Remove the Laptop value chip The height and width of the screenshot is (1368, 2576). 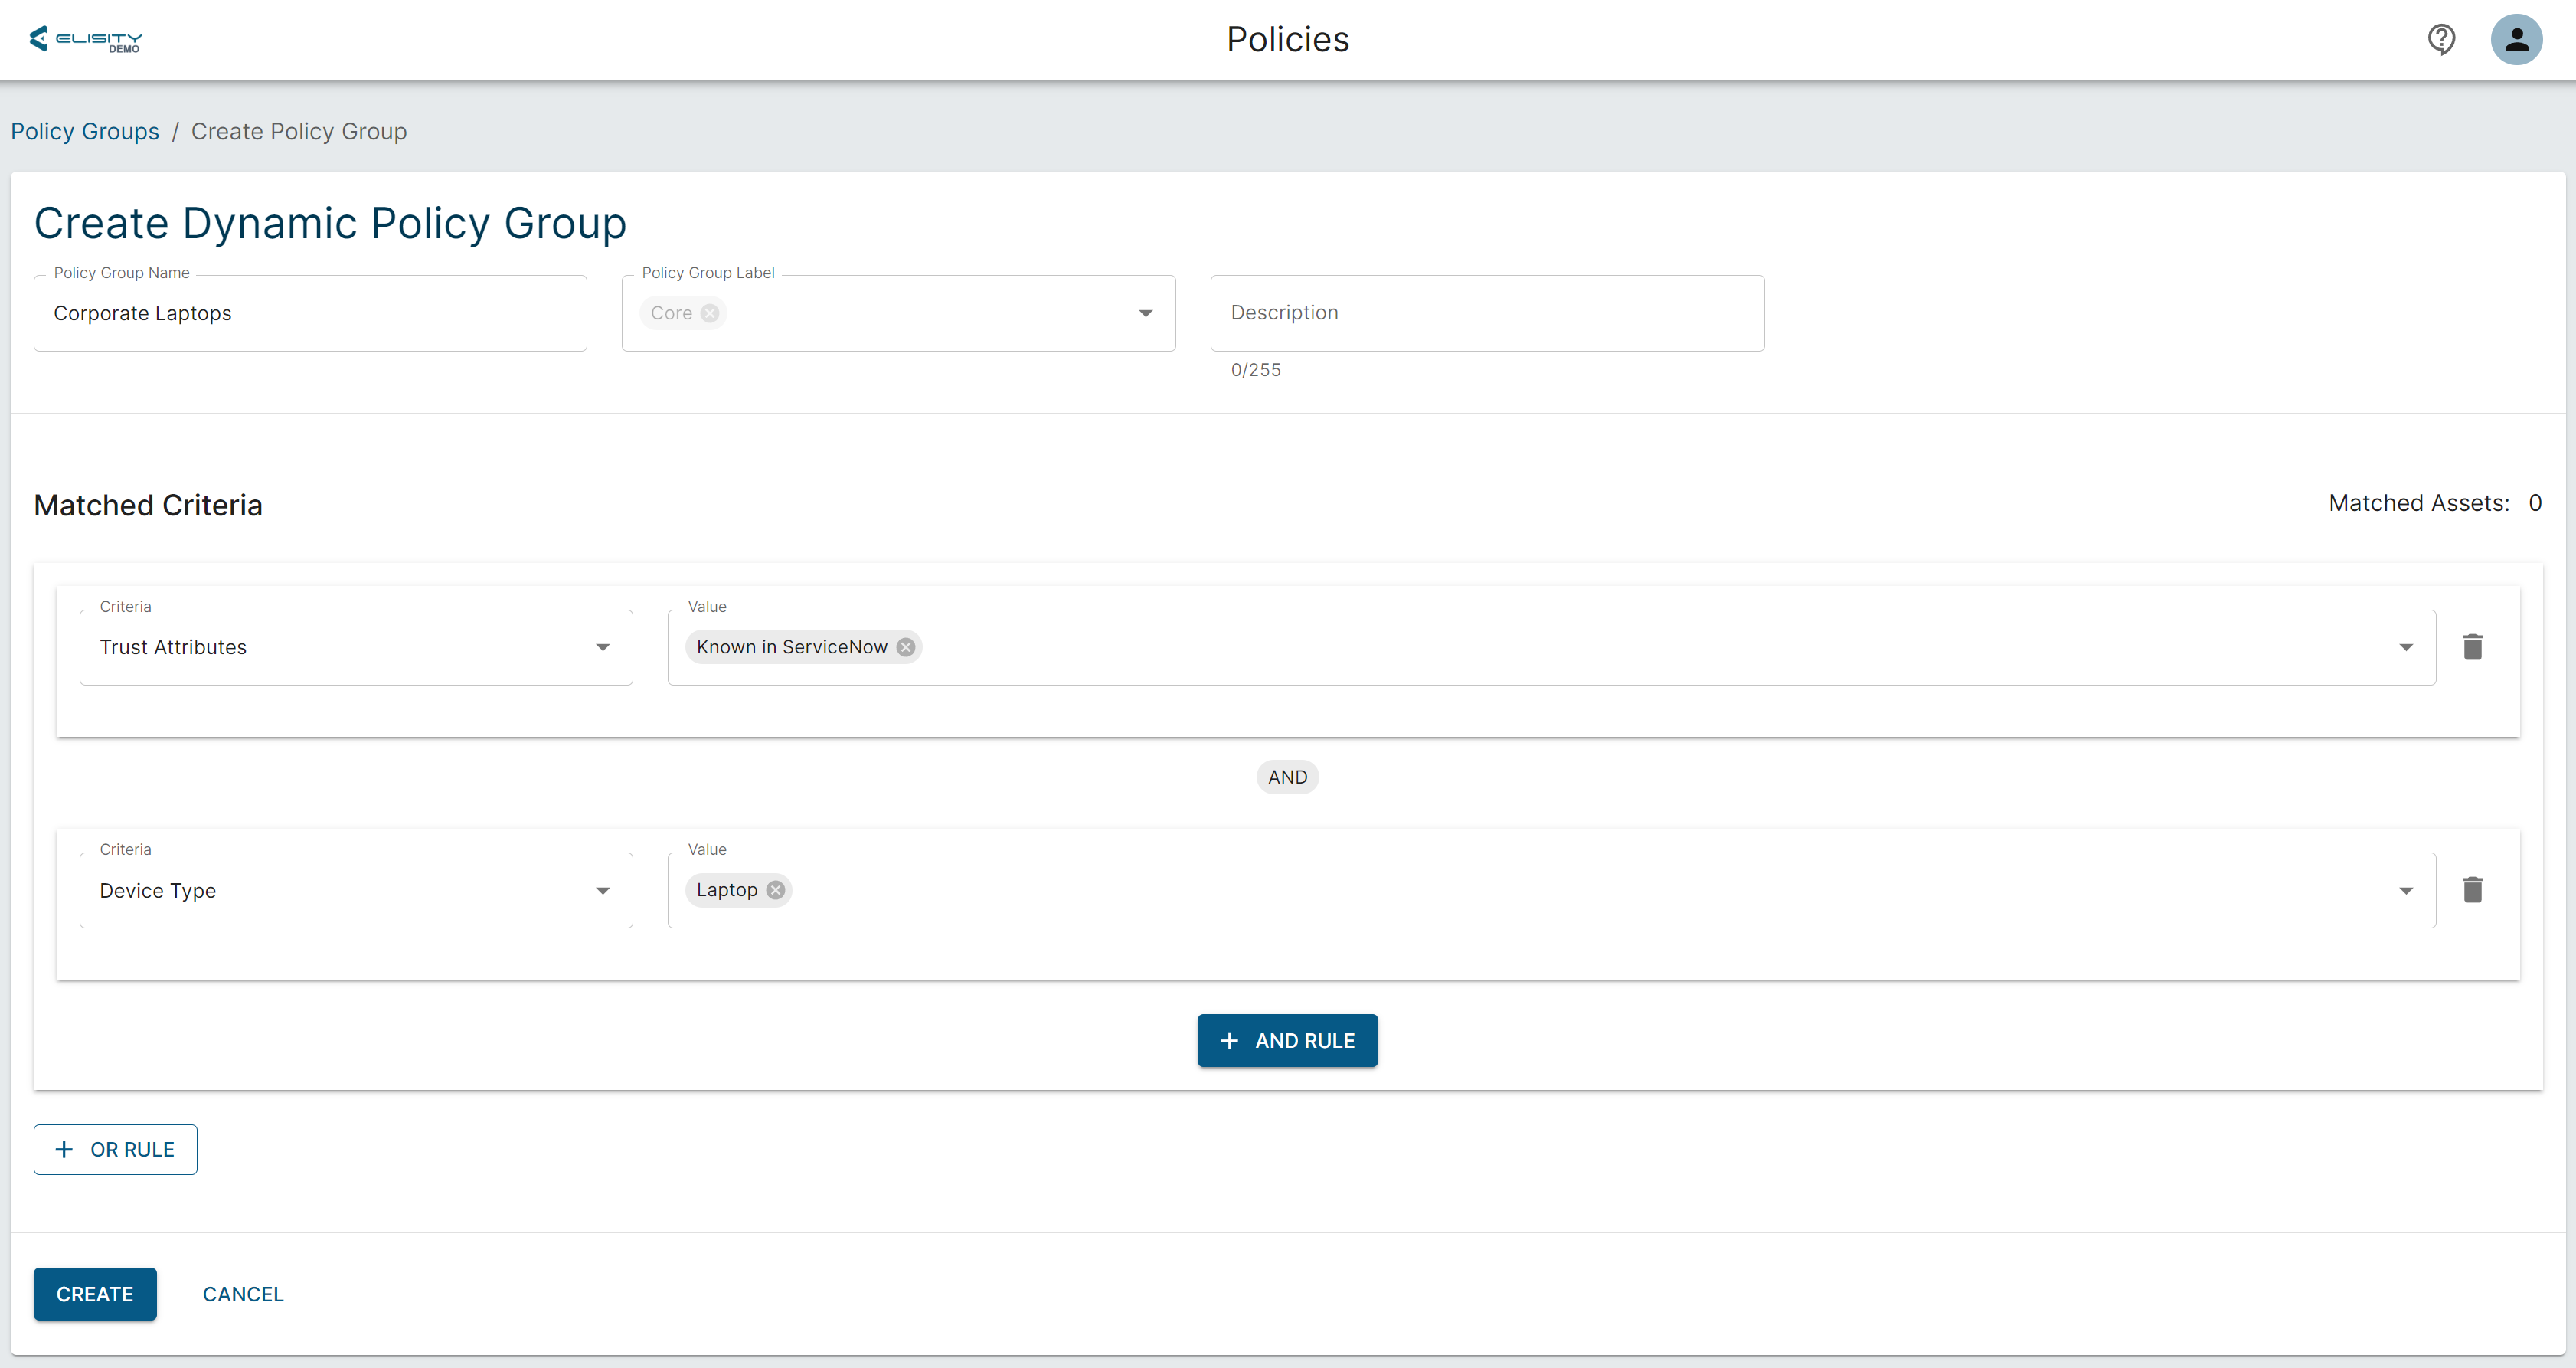point(775,890)
